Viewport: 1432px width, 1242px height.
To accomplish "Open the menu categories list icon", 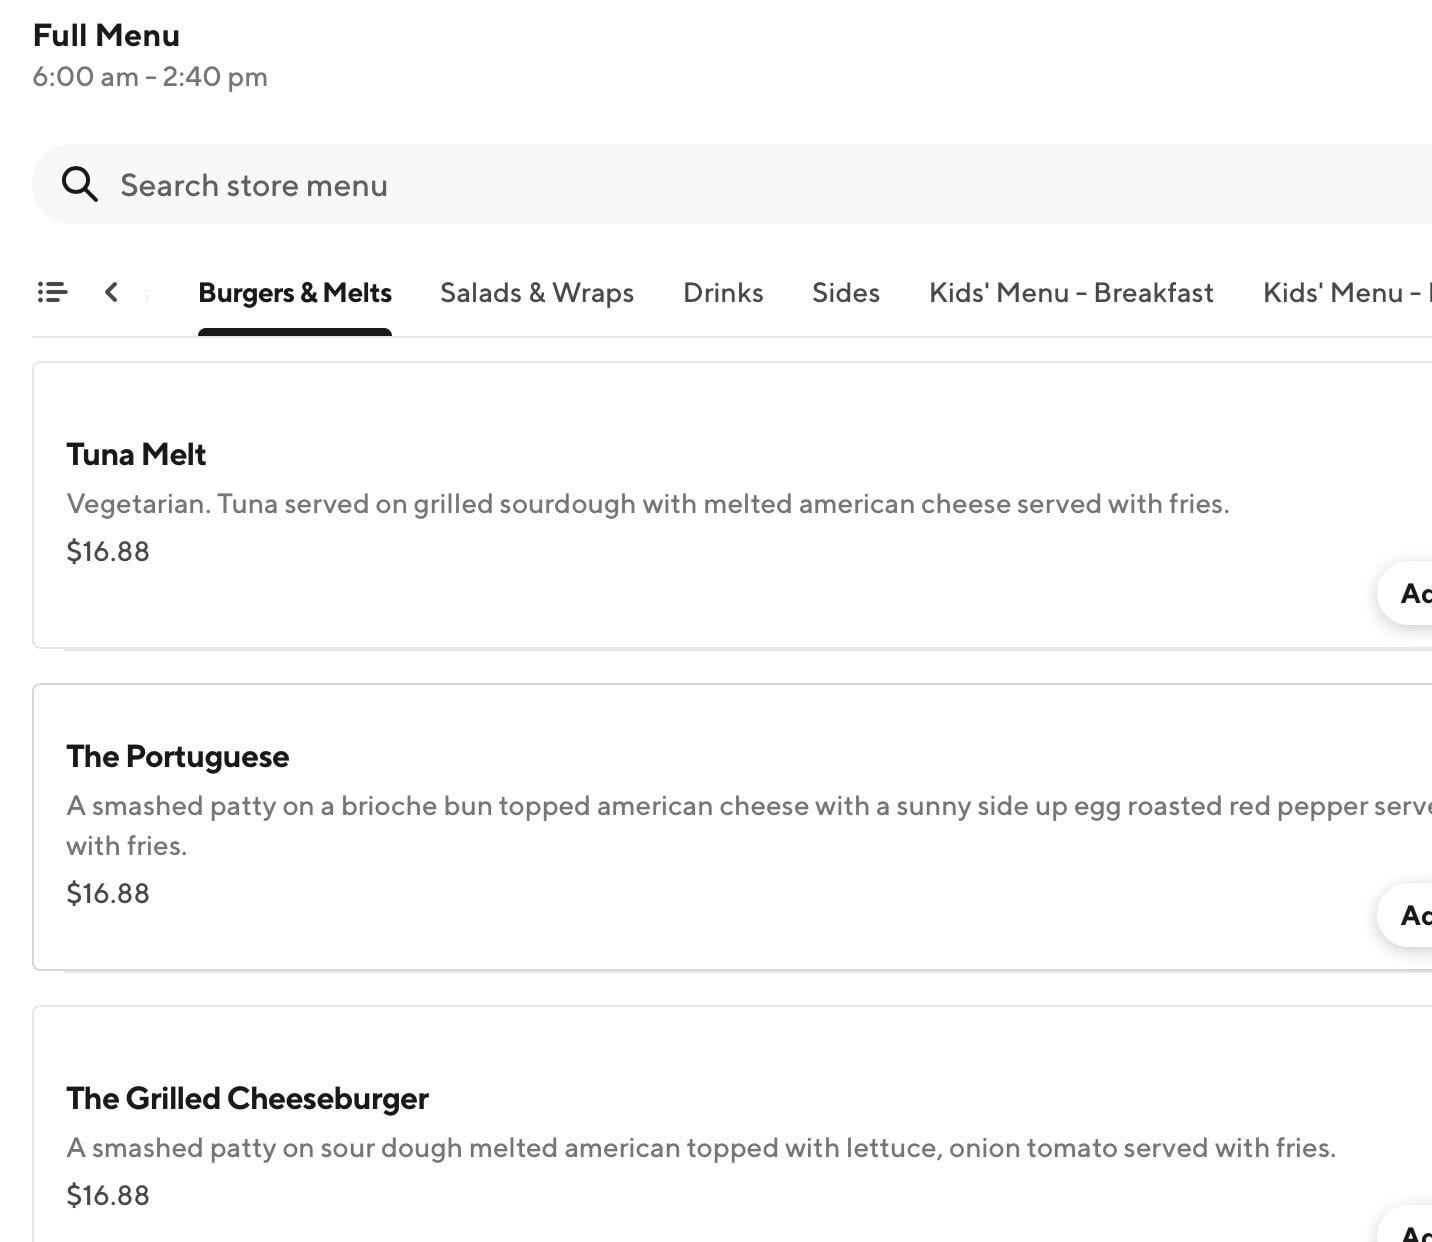I will (x=52, y=292).
